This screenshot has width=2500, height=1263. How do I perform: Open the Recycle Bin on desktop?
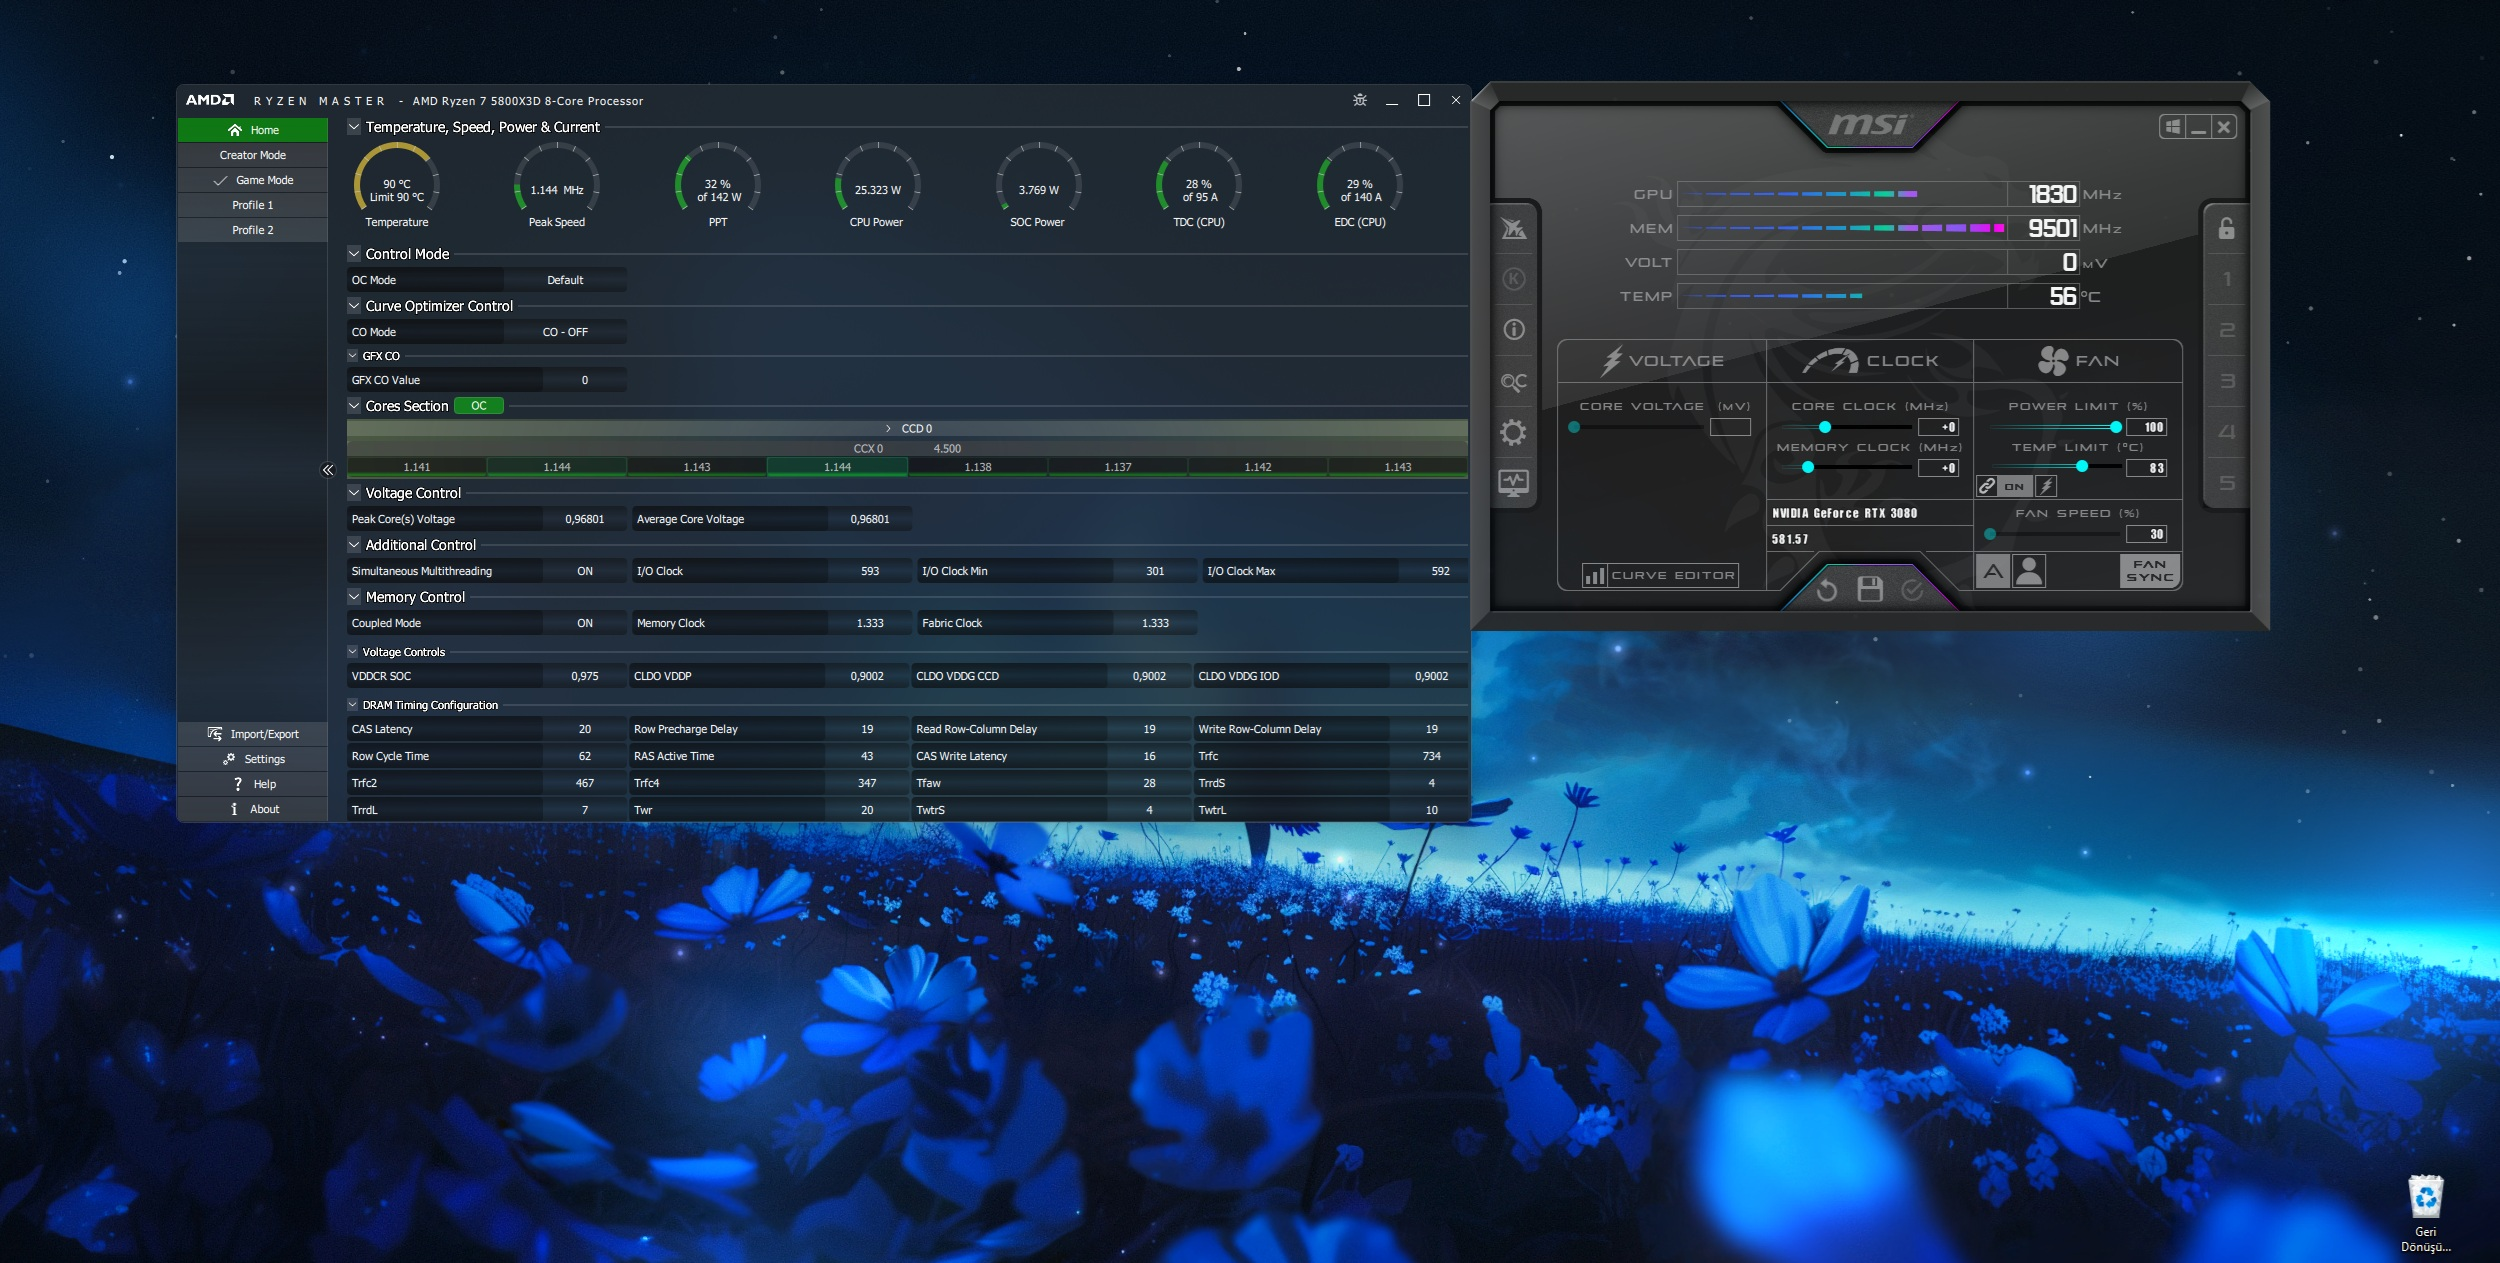(2425, 1211)
